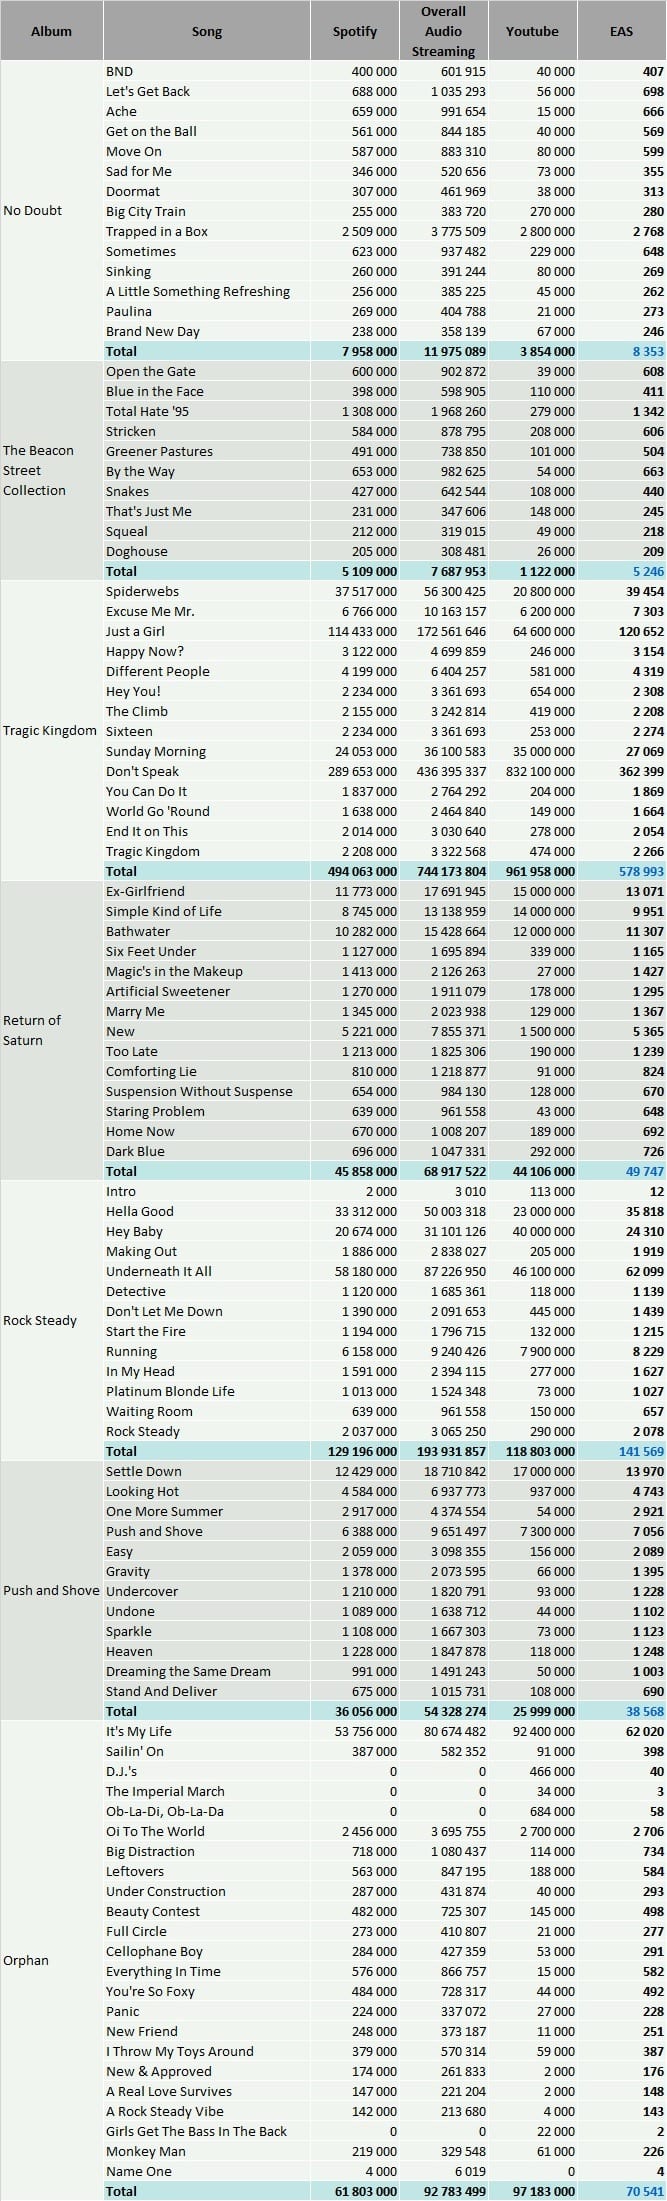
Task: Click the song BND
Action: pyautogui.click(x=119, y=71)
